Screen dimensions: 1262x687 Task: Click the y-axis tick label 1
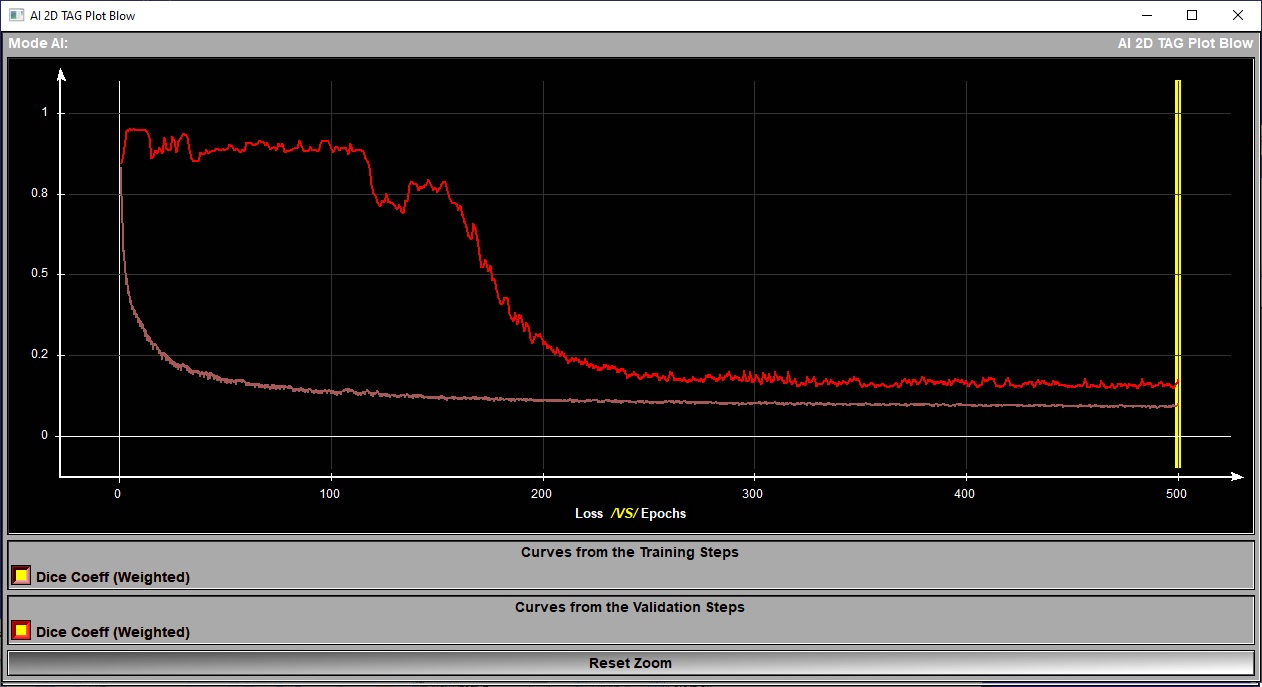[44, 113]
